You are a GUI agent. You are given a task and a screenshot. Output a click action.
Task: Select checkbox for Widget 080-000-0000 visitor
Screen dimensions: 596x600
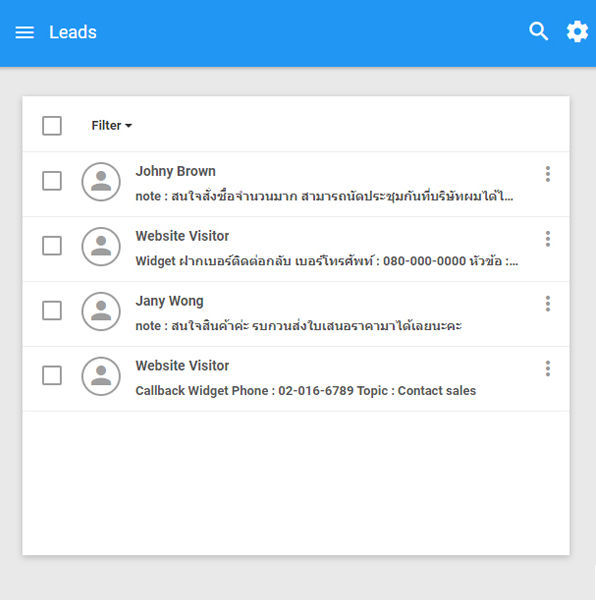click(x=52, y=245)
